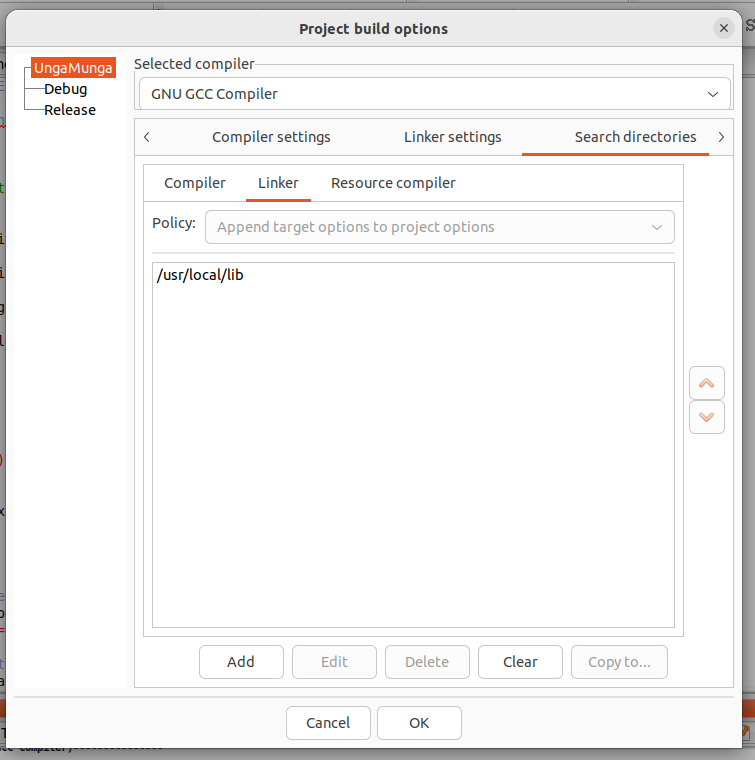This screenshot has width=755, height=760.
Task: Confirm the dialog with OK
Action: pos(419,723)
